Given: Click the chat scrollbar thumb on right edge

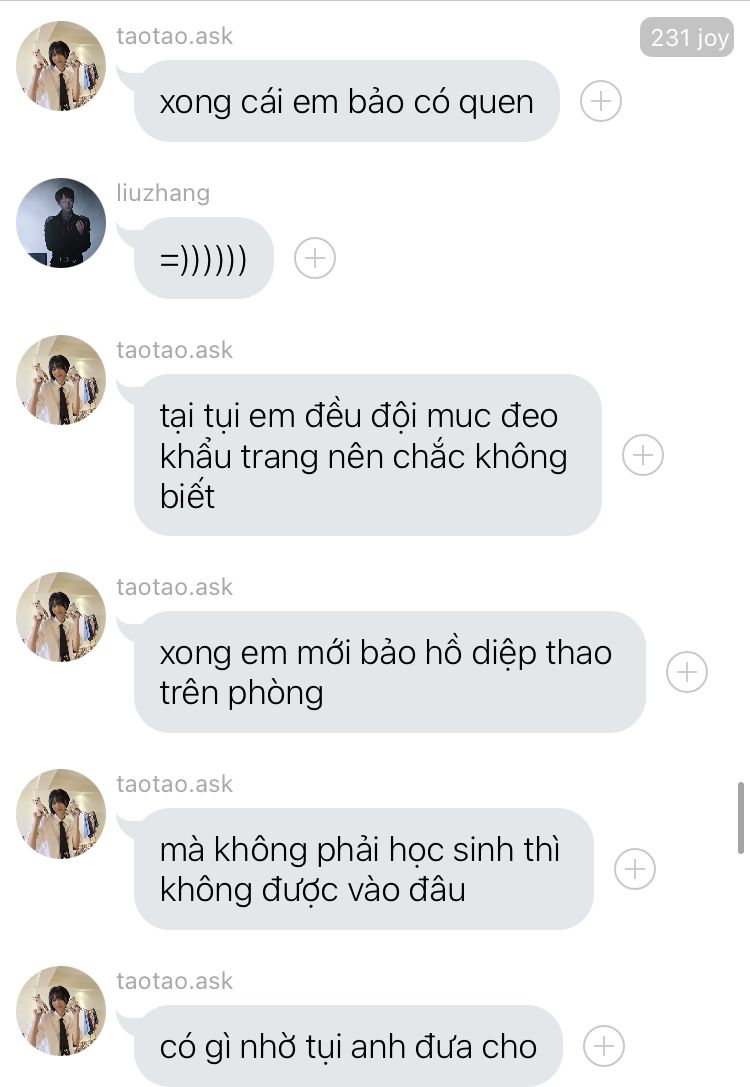Looking at the screenshot, I should (740, 817).
